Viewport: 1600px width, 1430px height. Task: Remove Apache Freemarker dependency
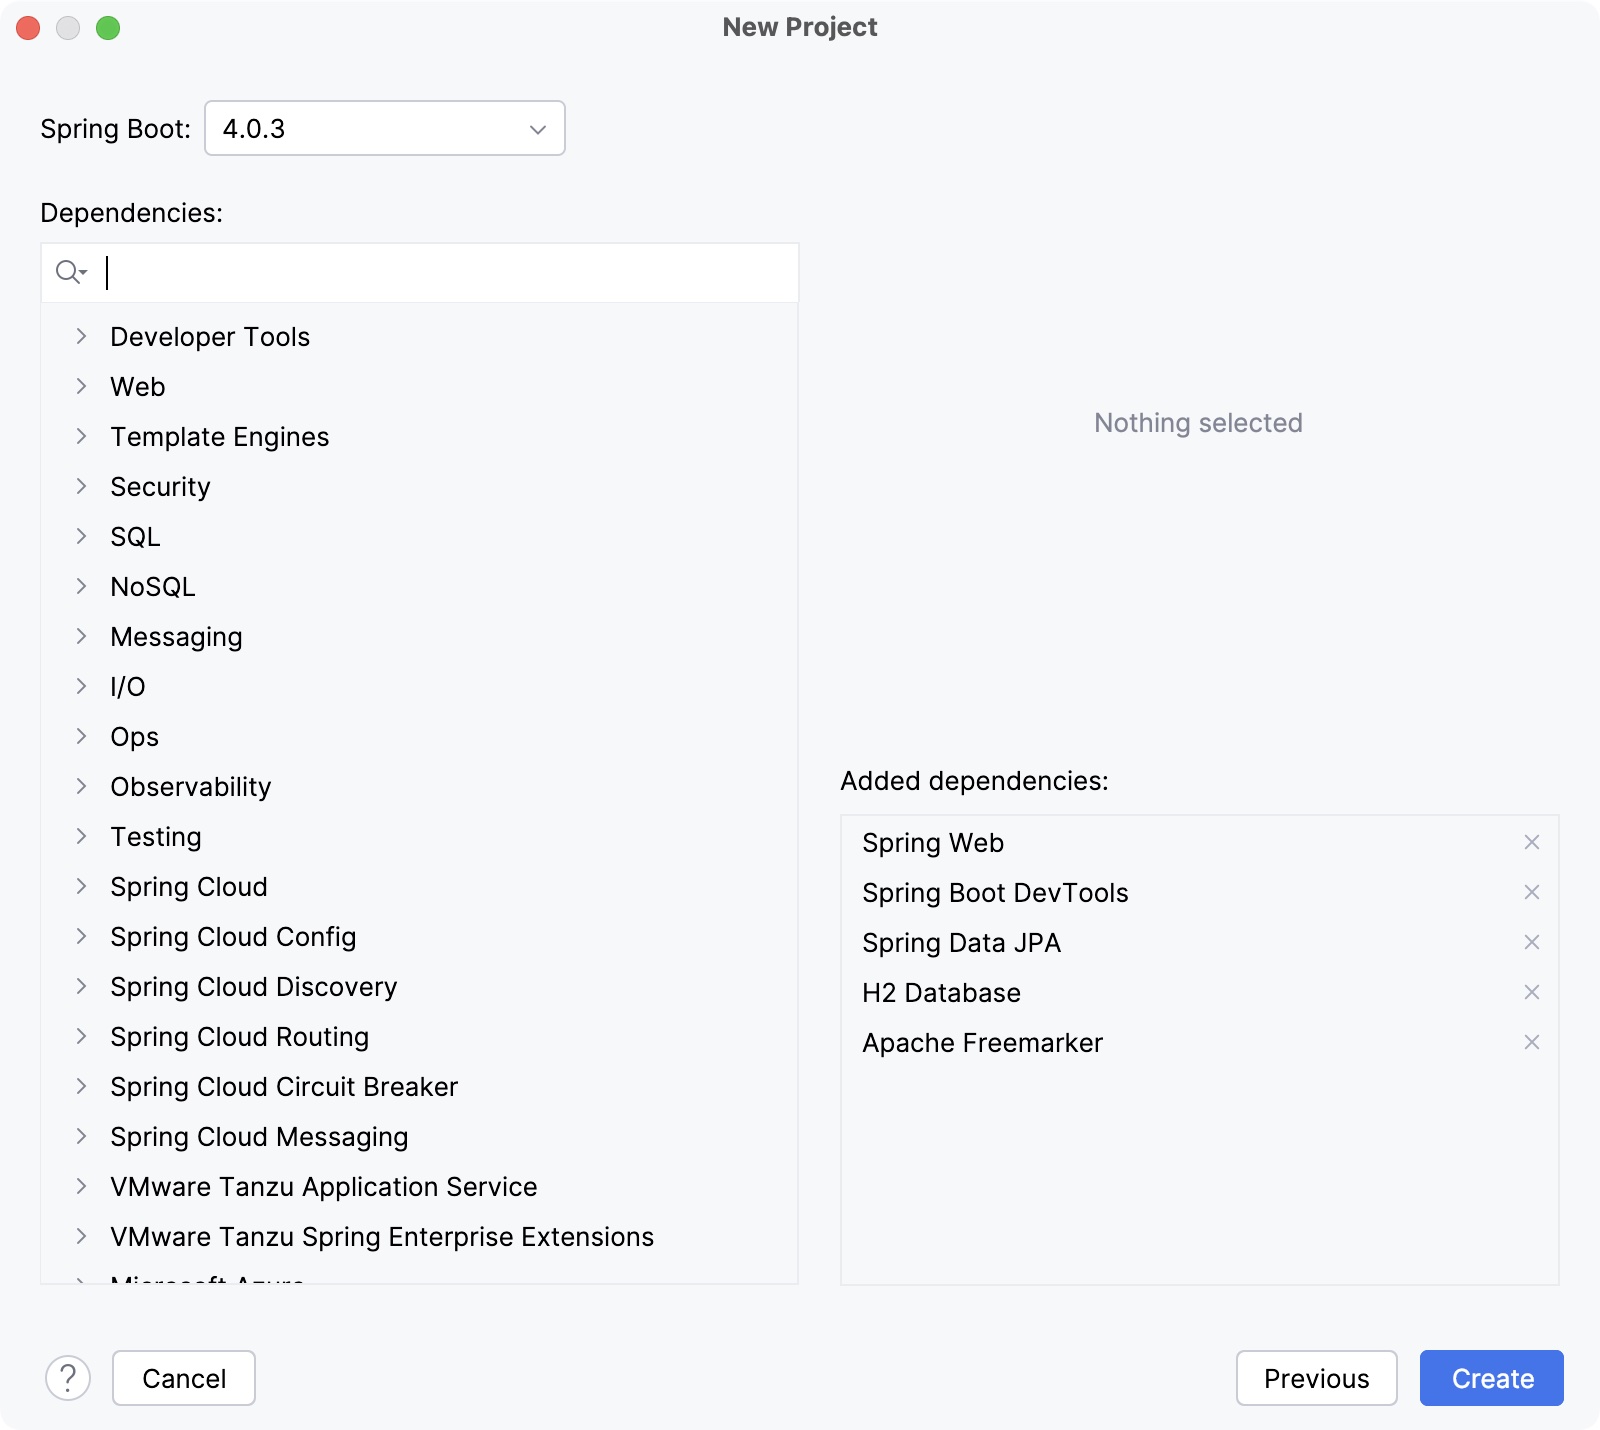tap(1531, 1043)
